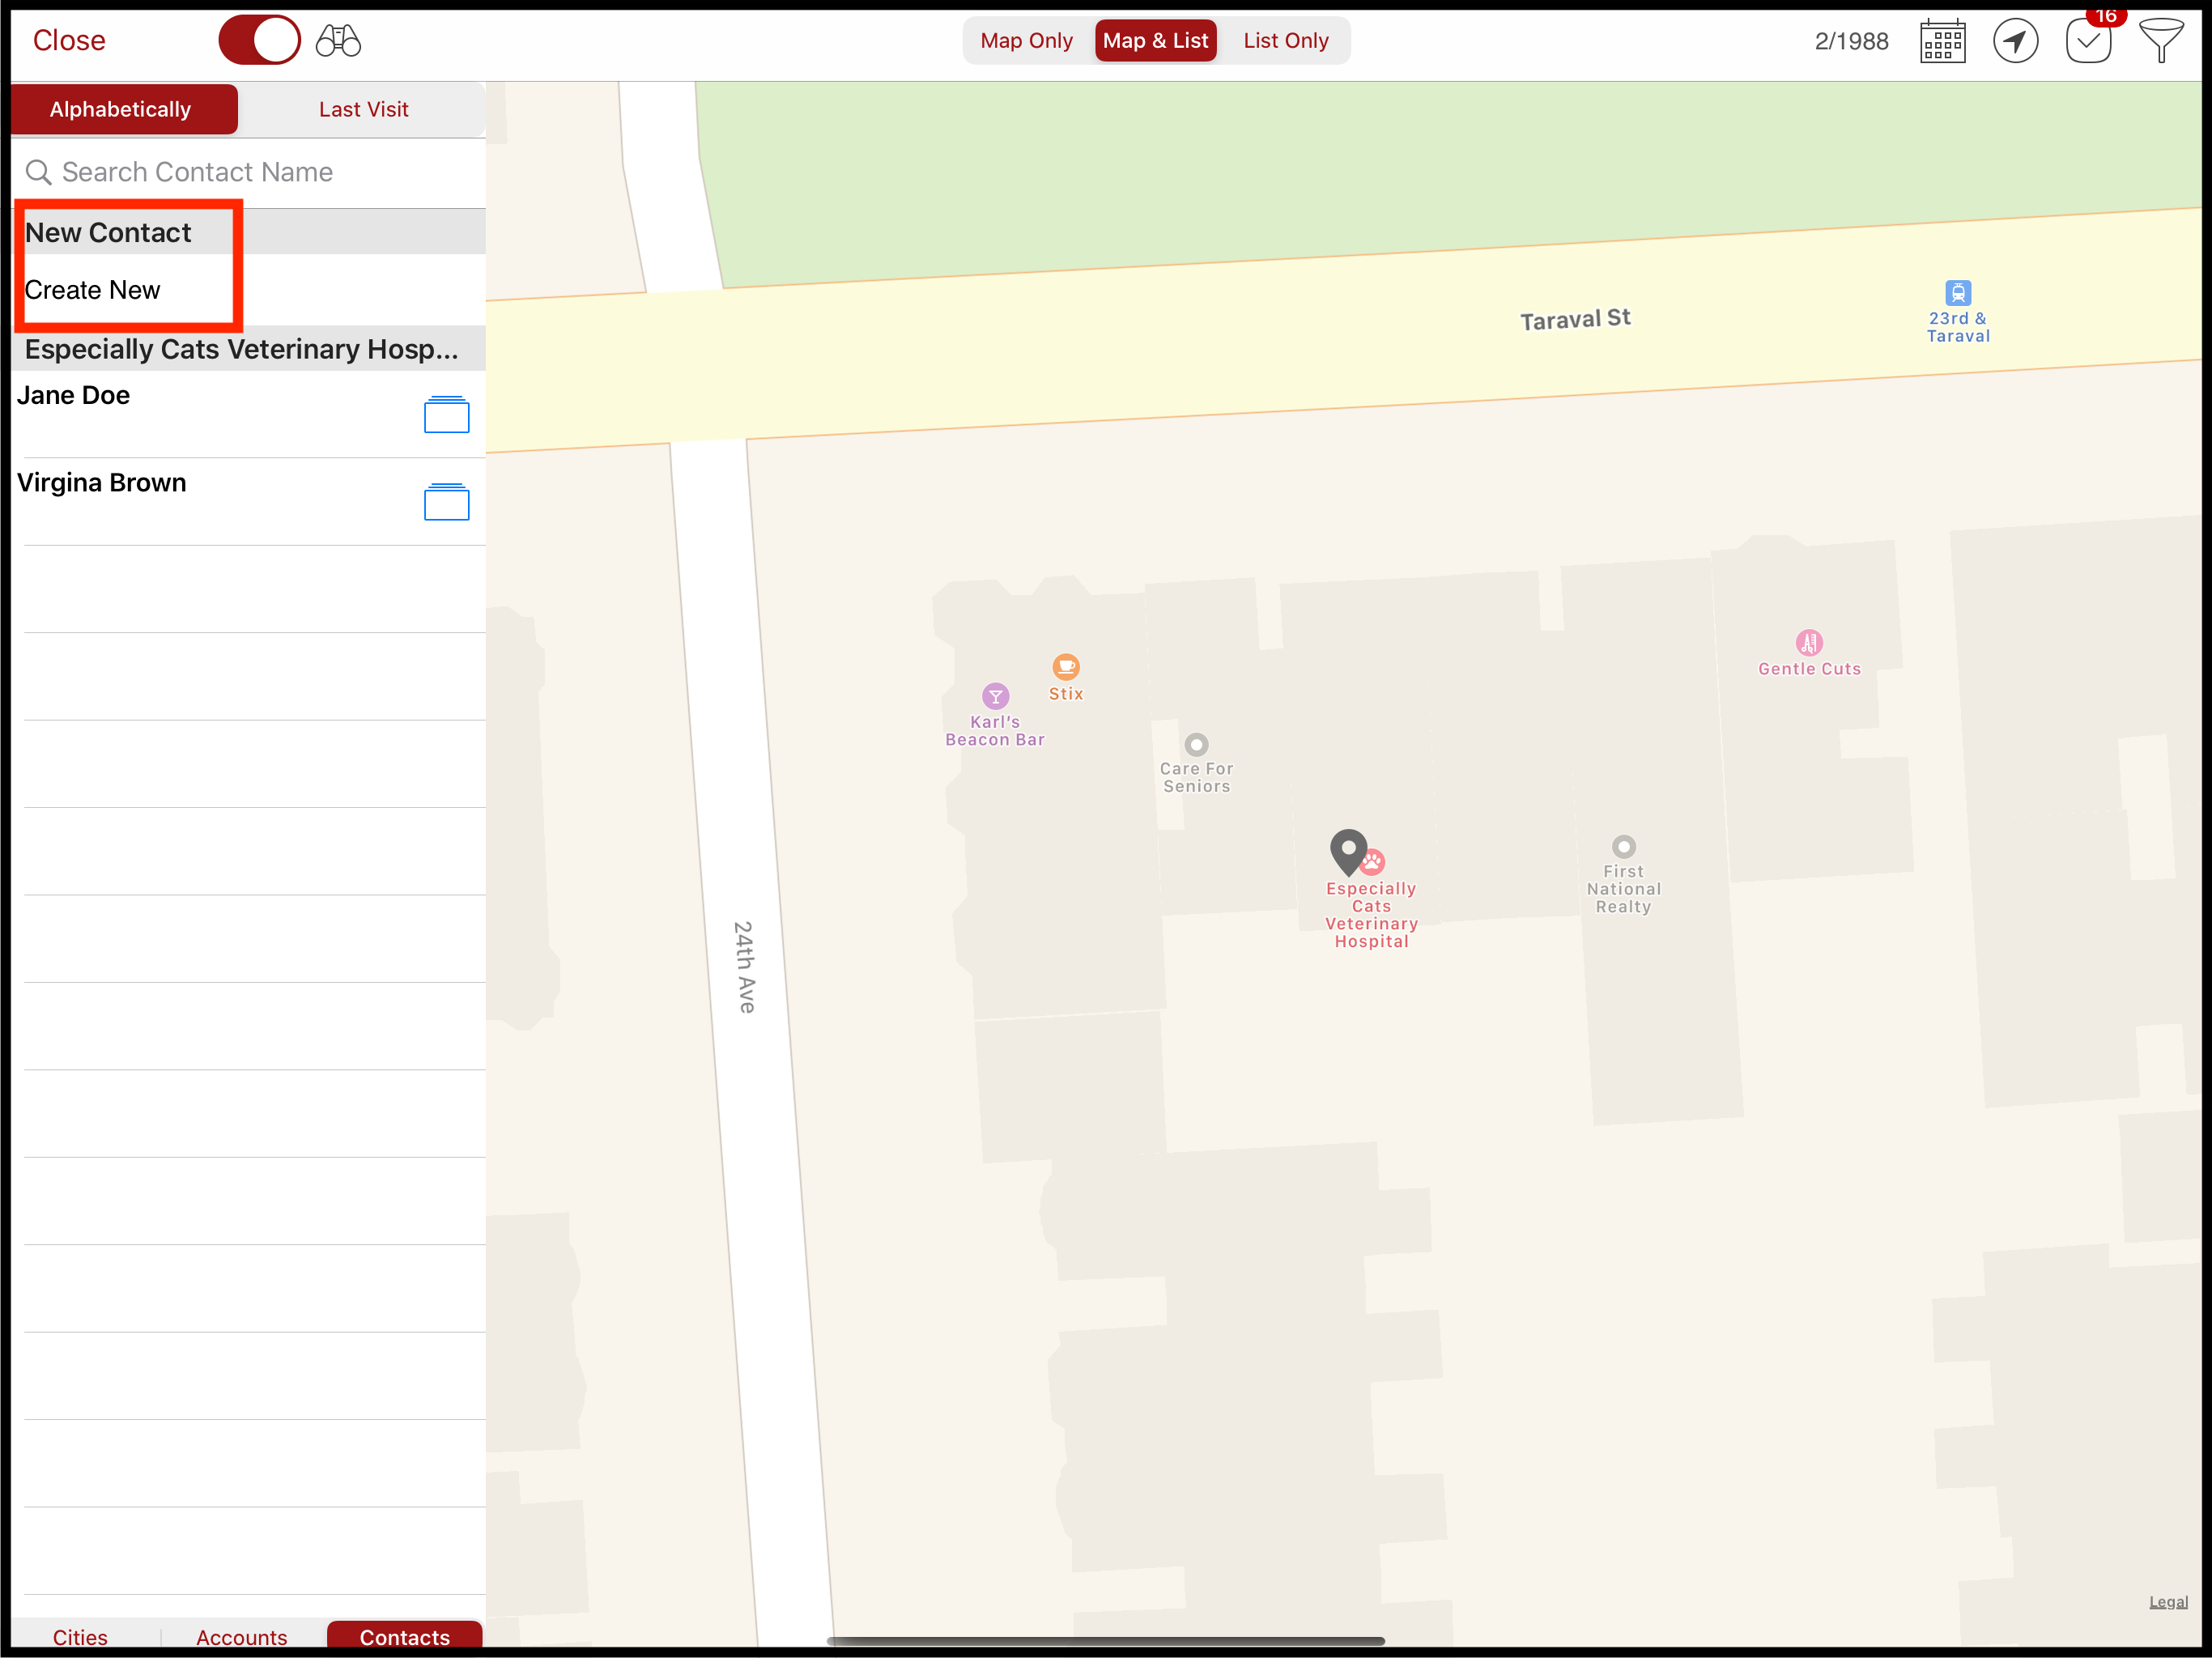Click the binoculars search icon

point(337,40)
